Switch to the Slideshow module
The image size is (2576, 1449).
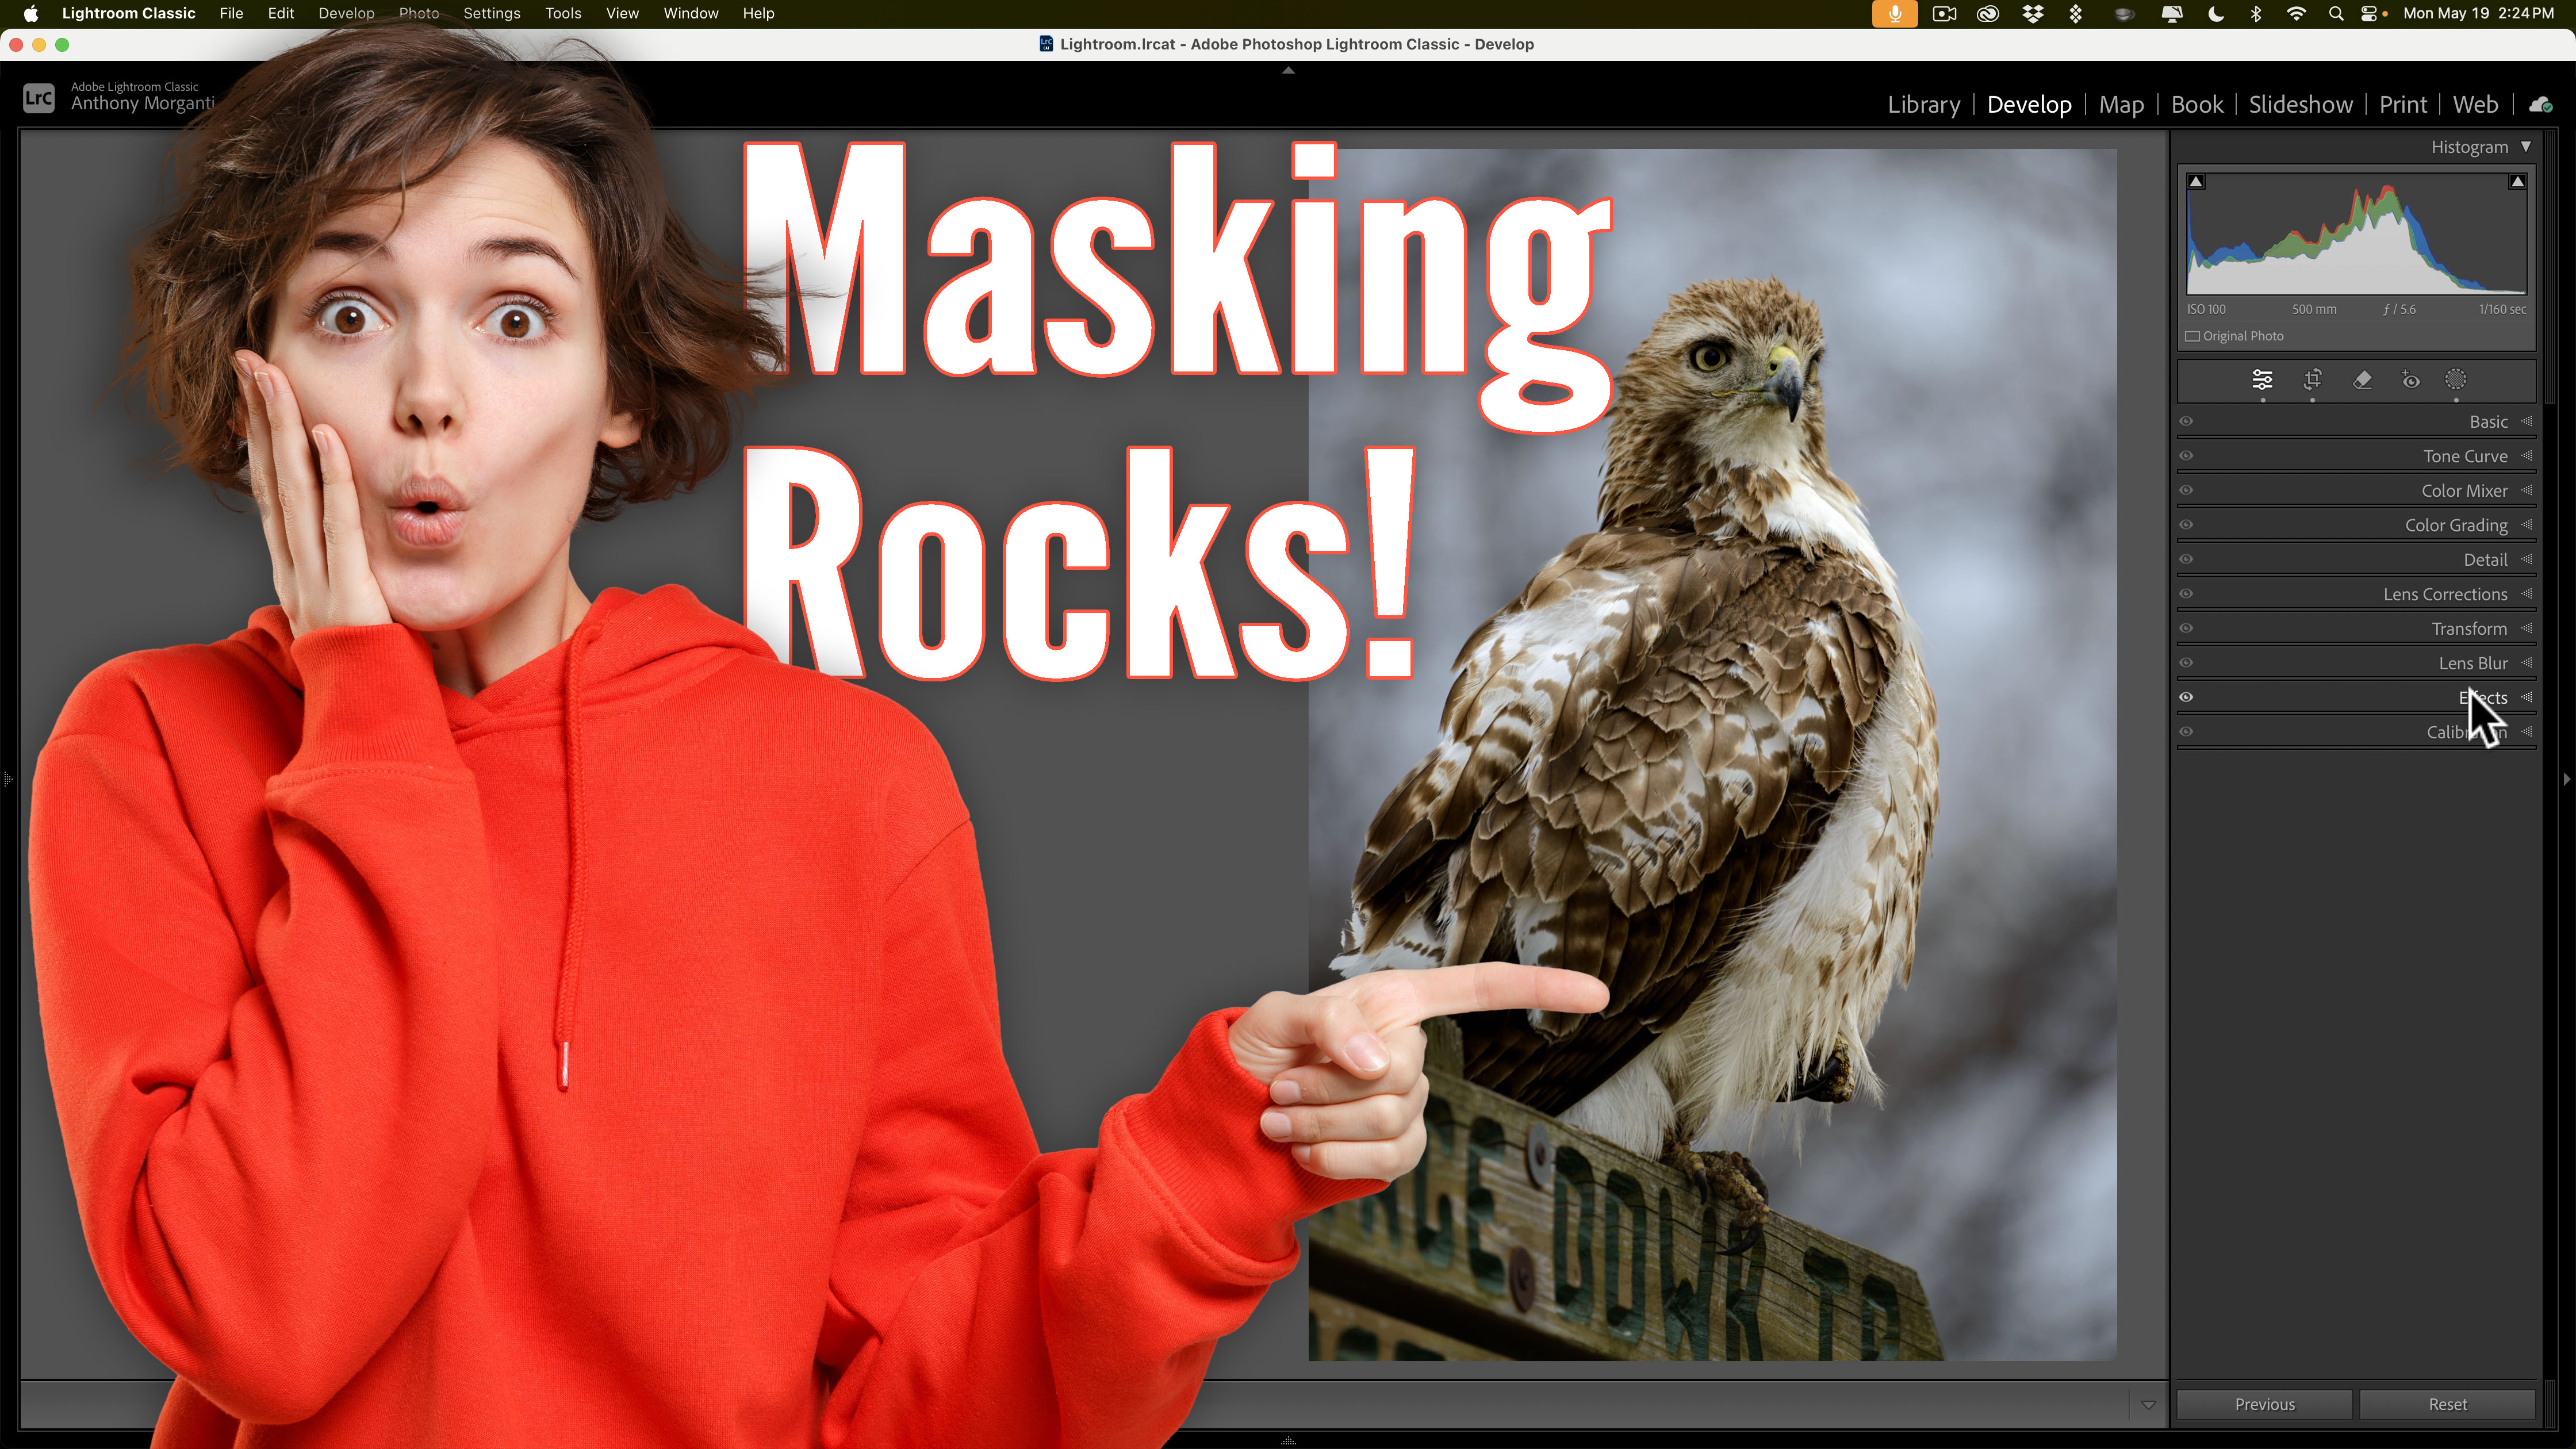tap(2300, 105)
